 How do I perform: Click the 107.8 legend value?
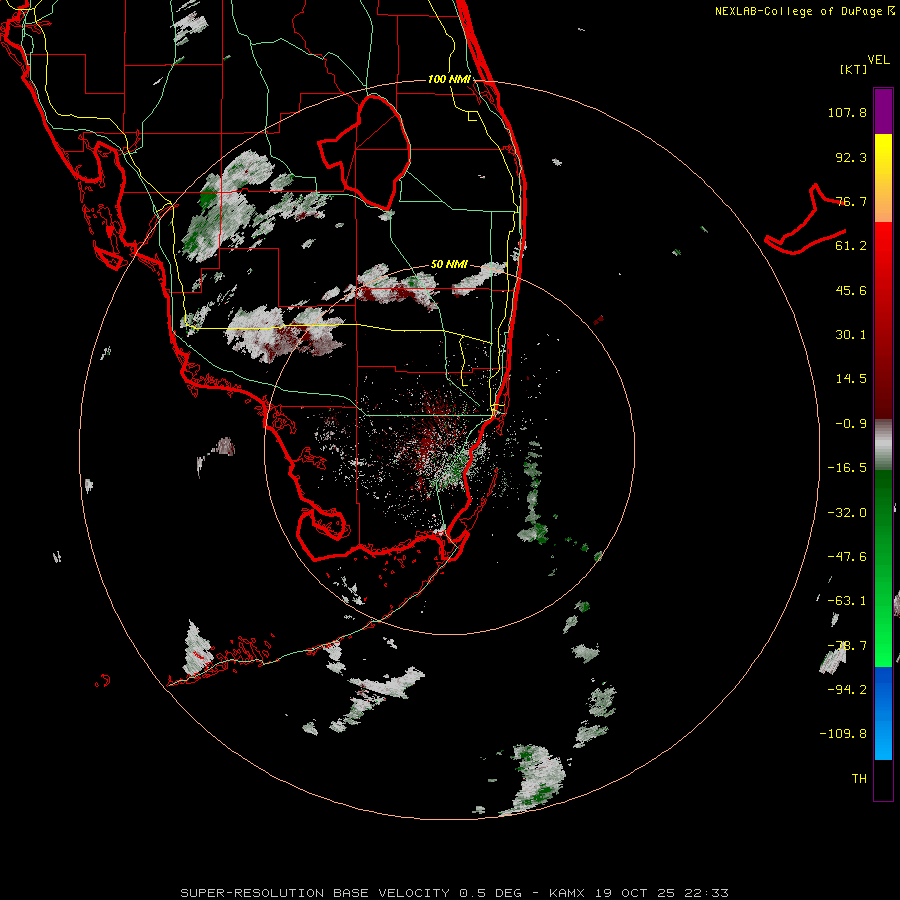click(847, 112)
